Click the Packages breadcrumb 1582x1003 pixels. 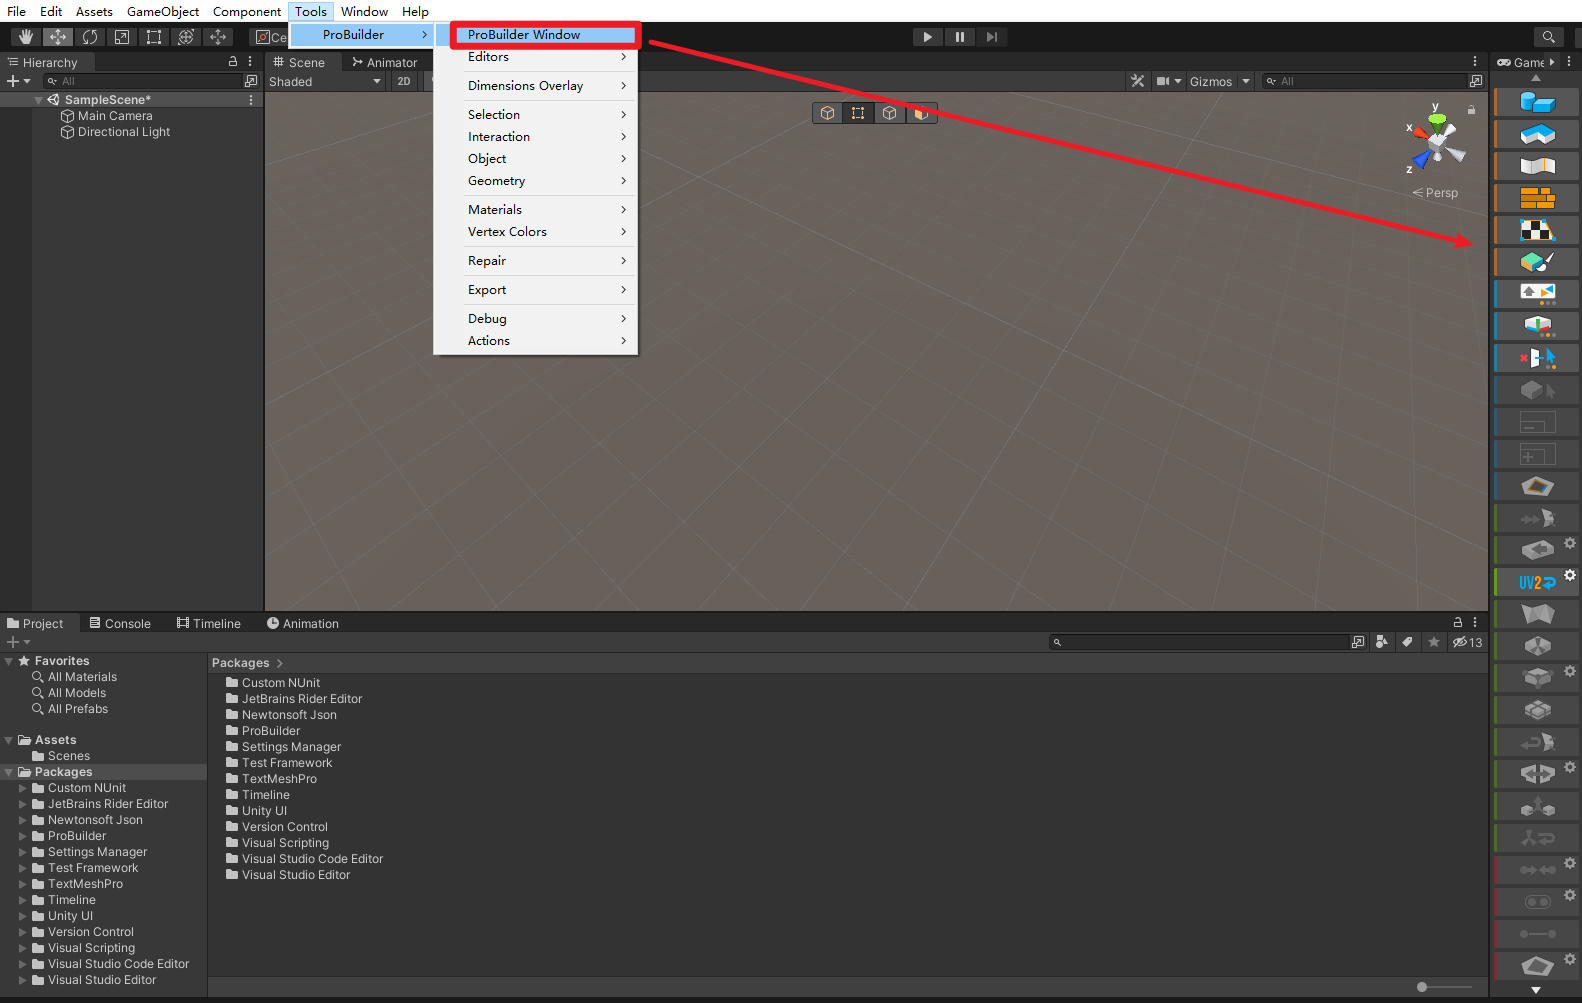point(240,663)
